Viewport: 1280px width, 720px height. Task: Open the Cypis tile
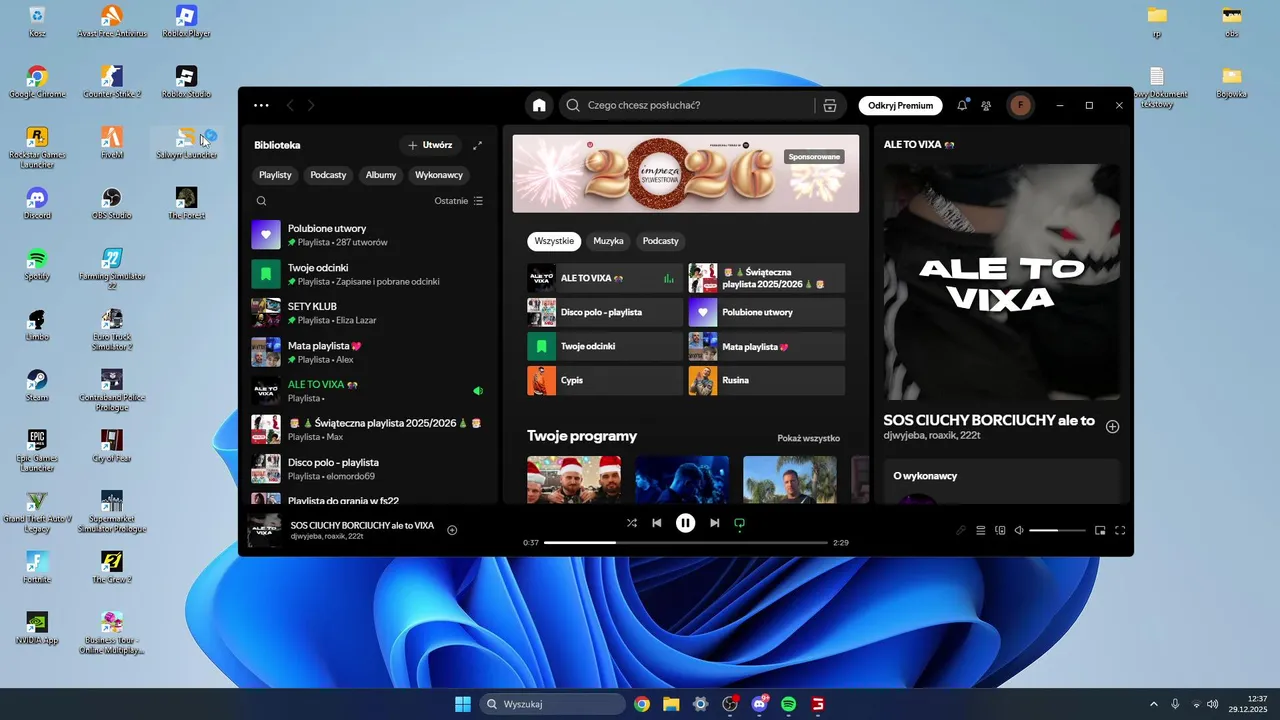point(605,380)
